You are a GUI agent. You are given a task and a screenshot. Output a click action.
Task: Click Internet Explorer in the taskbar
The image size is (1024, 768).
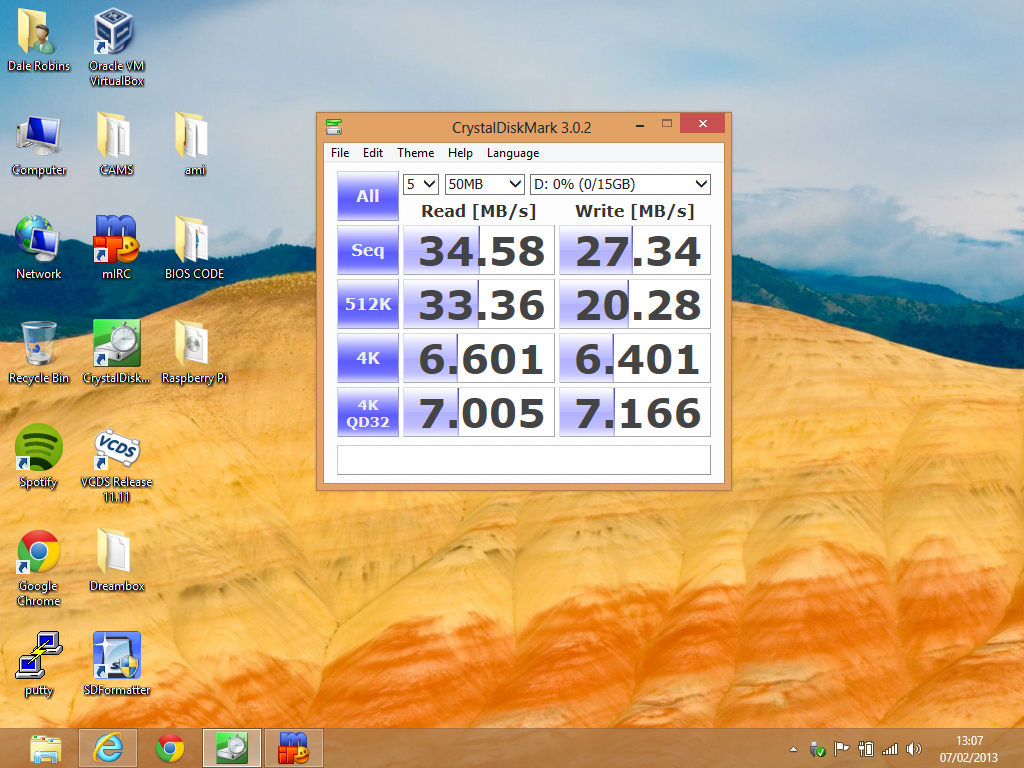click(108, 747)
